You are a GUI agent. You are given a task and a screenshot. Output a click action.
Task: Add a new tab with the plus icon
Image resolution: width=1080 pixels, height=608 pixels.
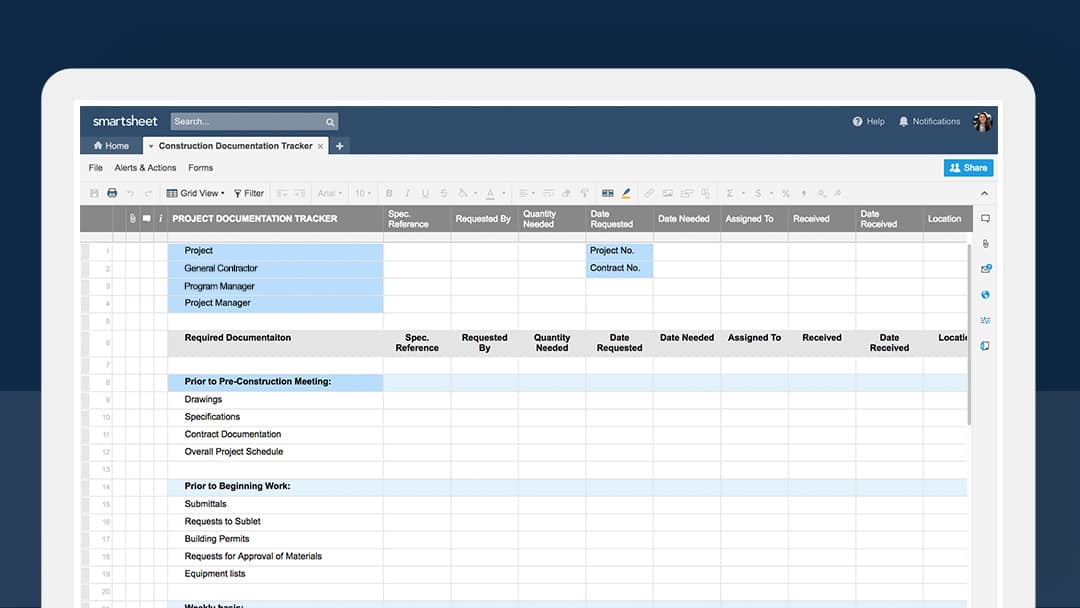pyautogui.click(x=339, y=146)
